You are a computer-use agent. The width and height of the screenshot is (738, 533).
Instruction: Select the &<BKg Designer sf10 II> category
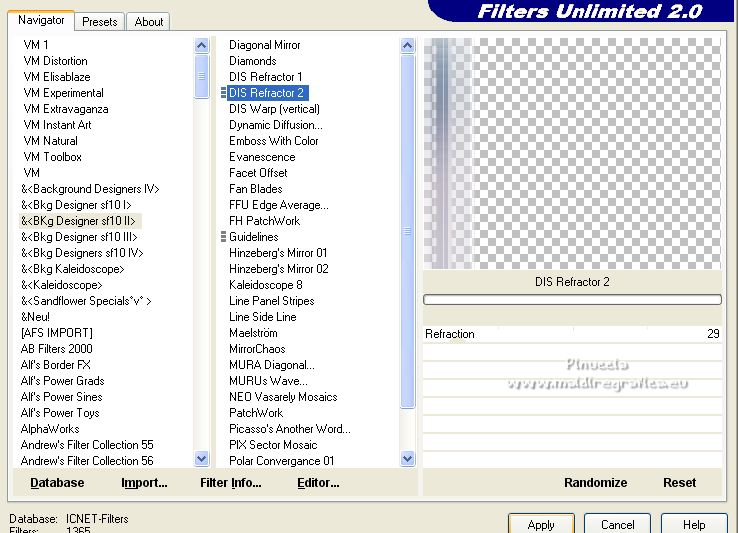[x=79, y=221]
